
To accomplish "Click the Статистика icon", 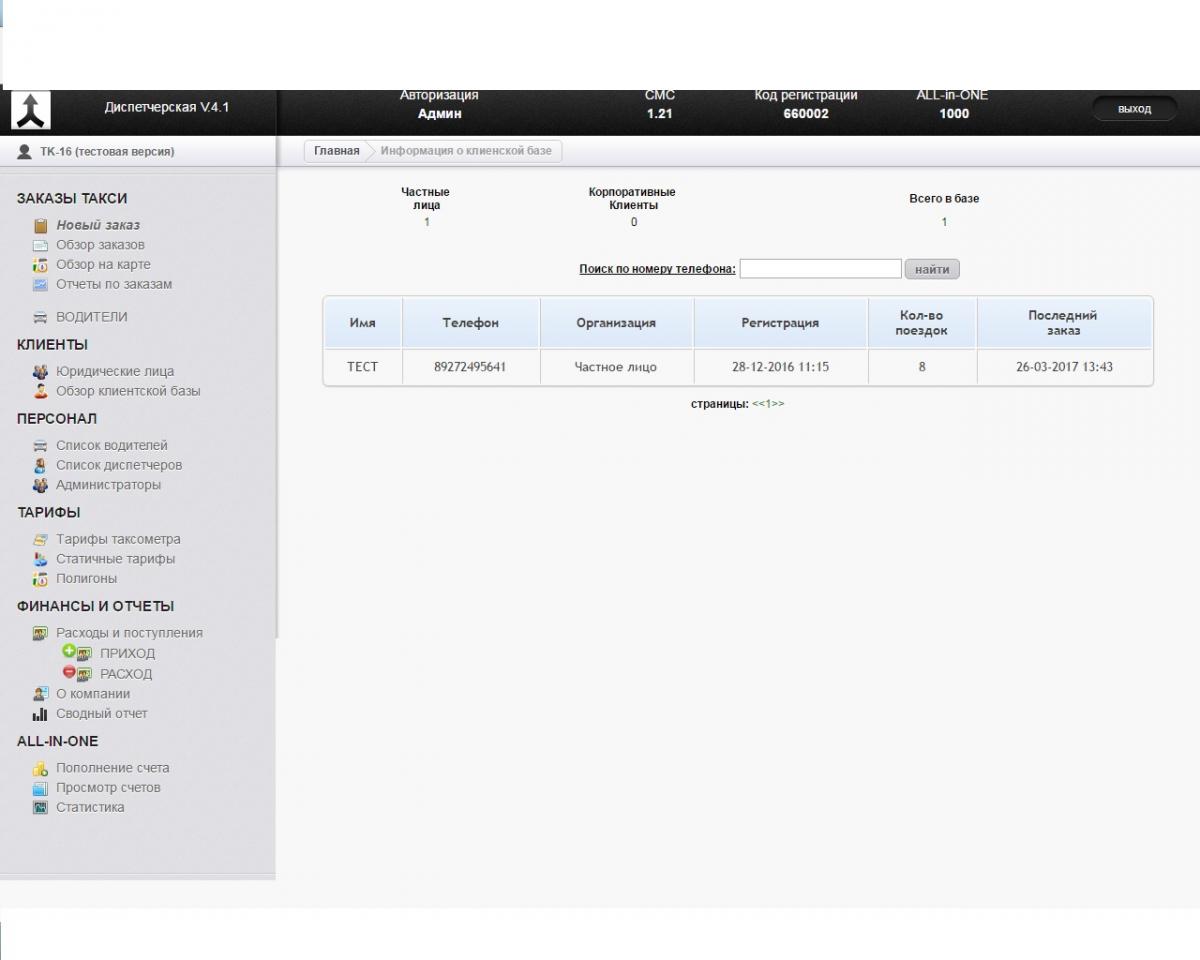I will 40,808.
